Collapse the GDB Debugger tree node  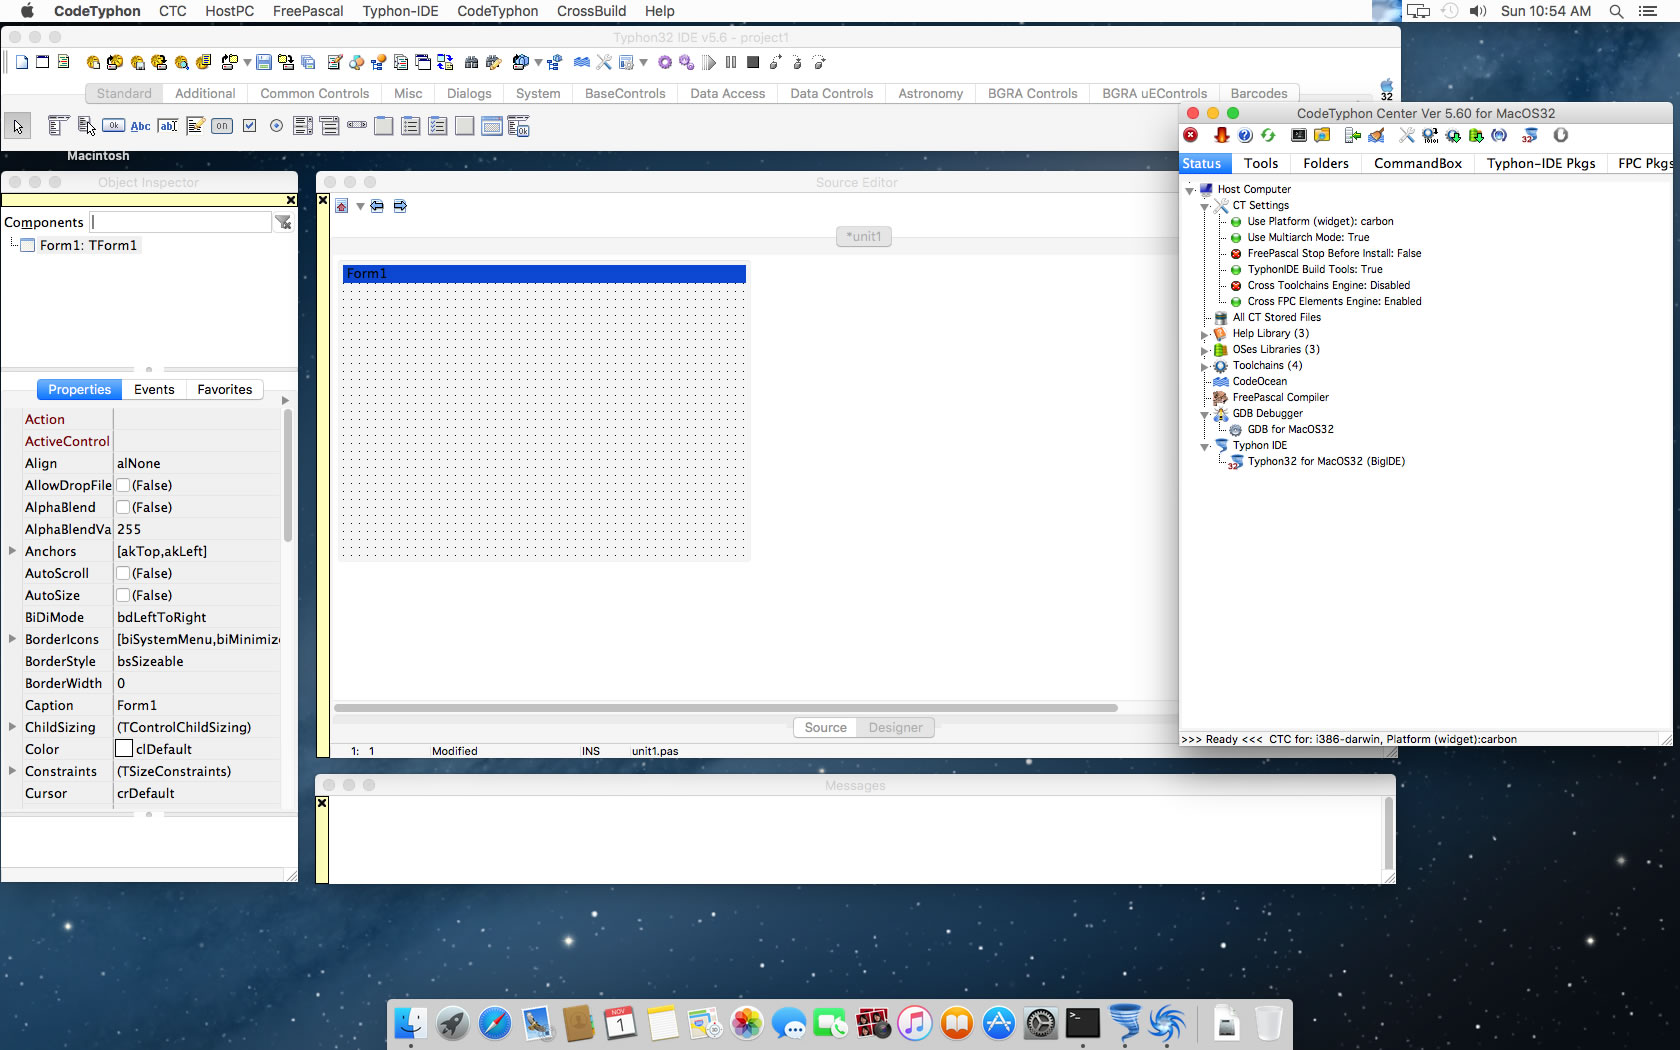click(1205, 414)
